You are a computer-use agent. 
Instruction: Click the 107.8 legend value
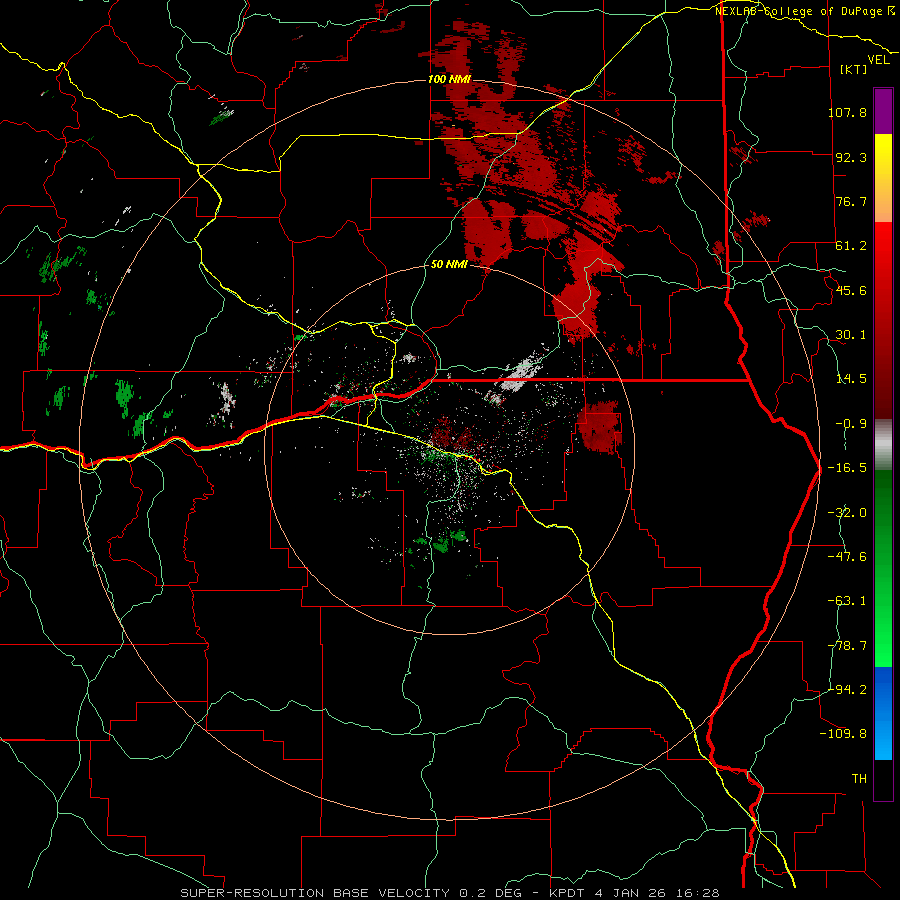pyautogui.click(x=847, y=112)
